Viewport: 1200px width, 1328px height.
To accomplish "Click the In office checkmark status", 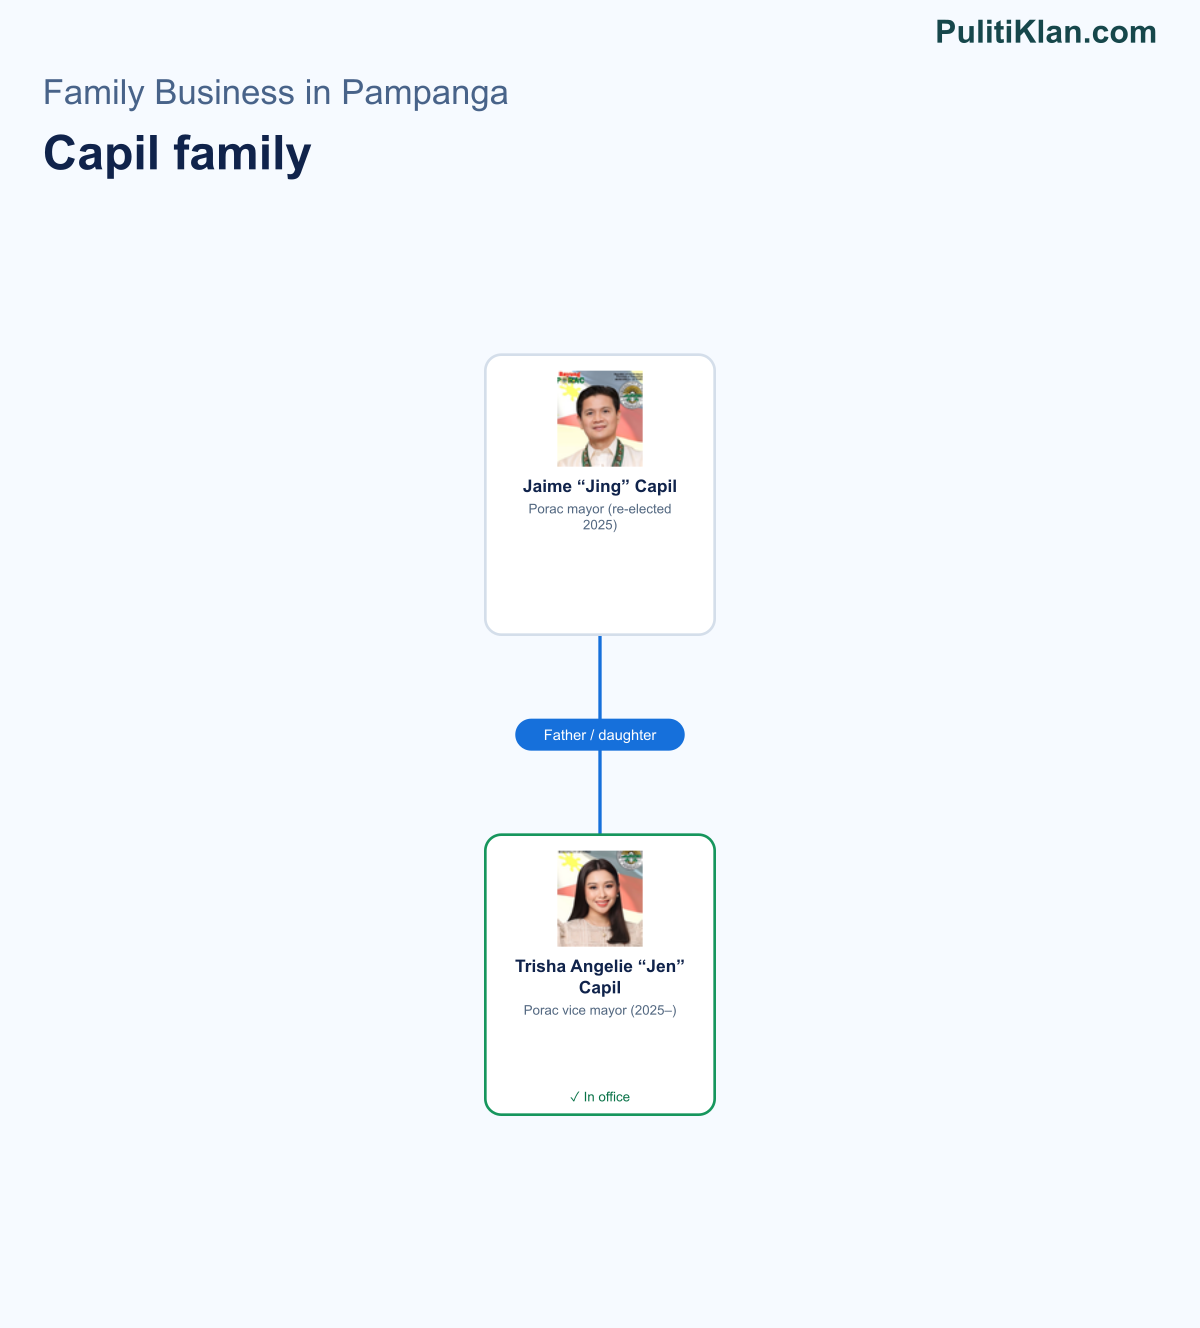I will pyautogui.click(x=600, y=1097).
